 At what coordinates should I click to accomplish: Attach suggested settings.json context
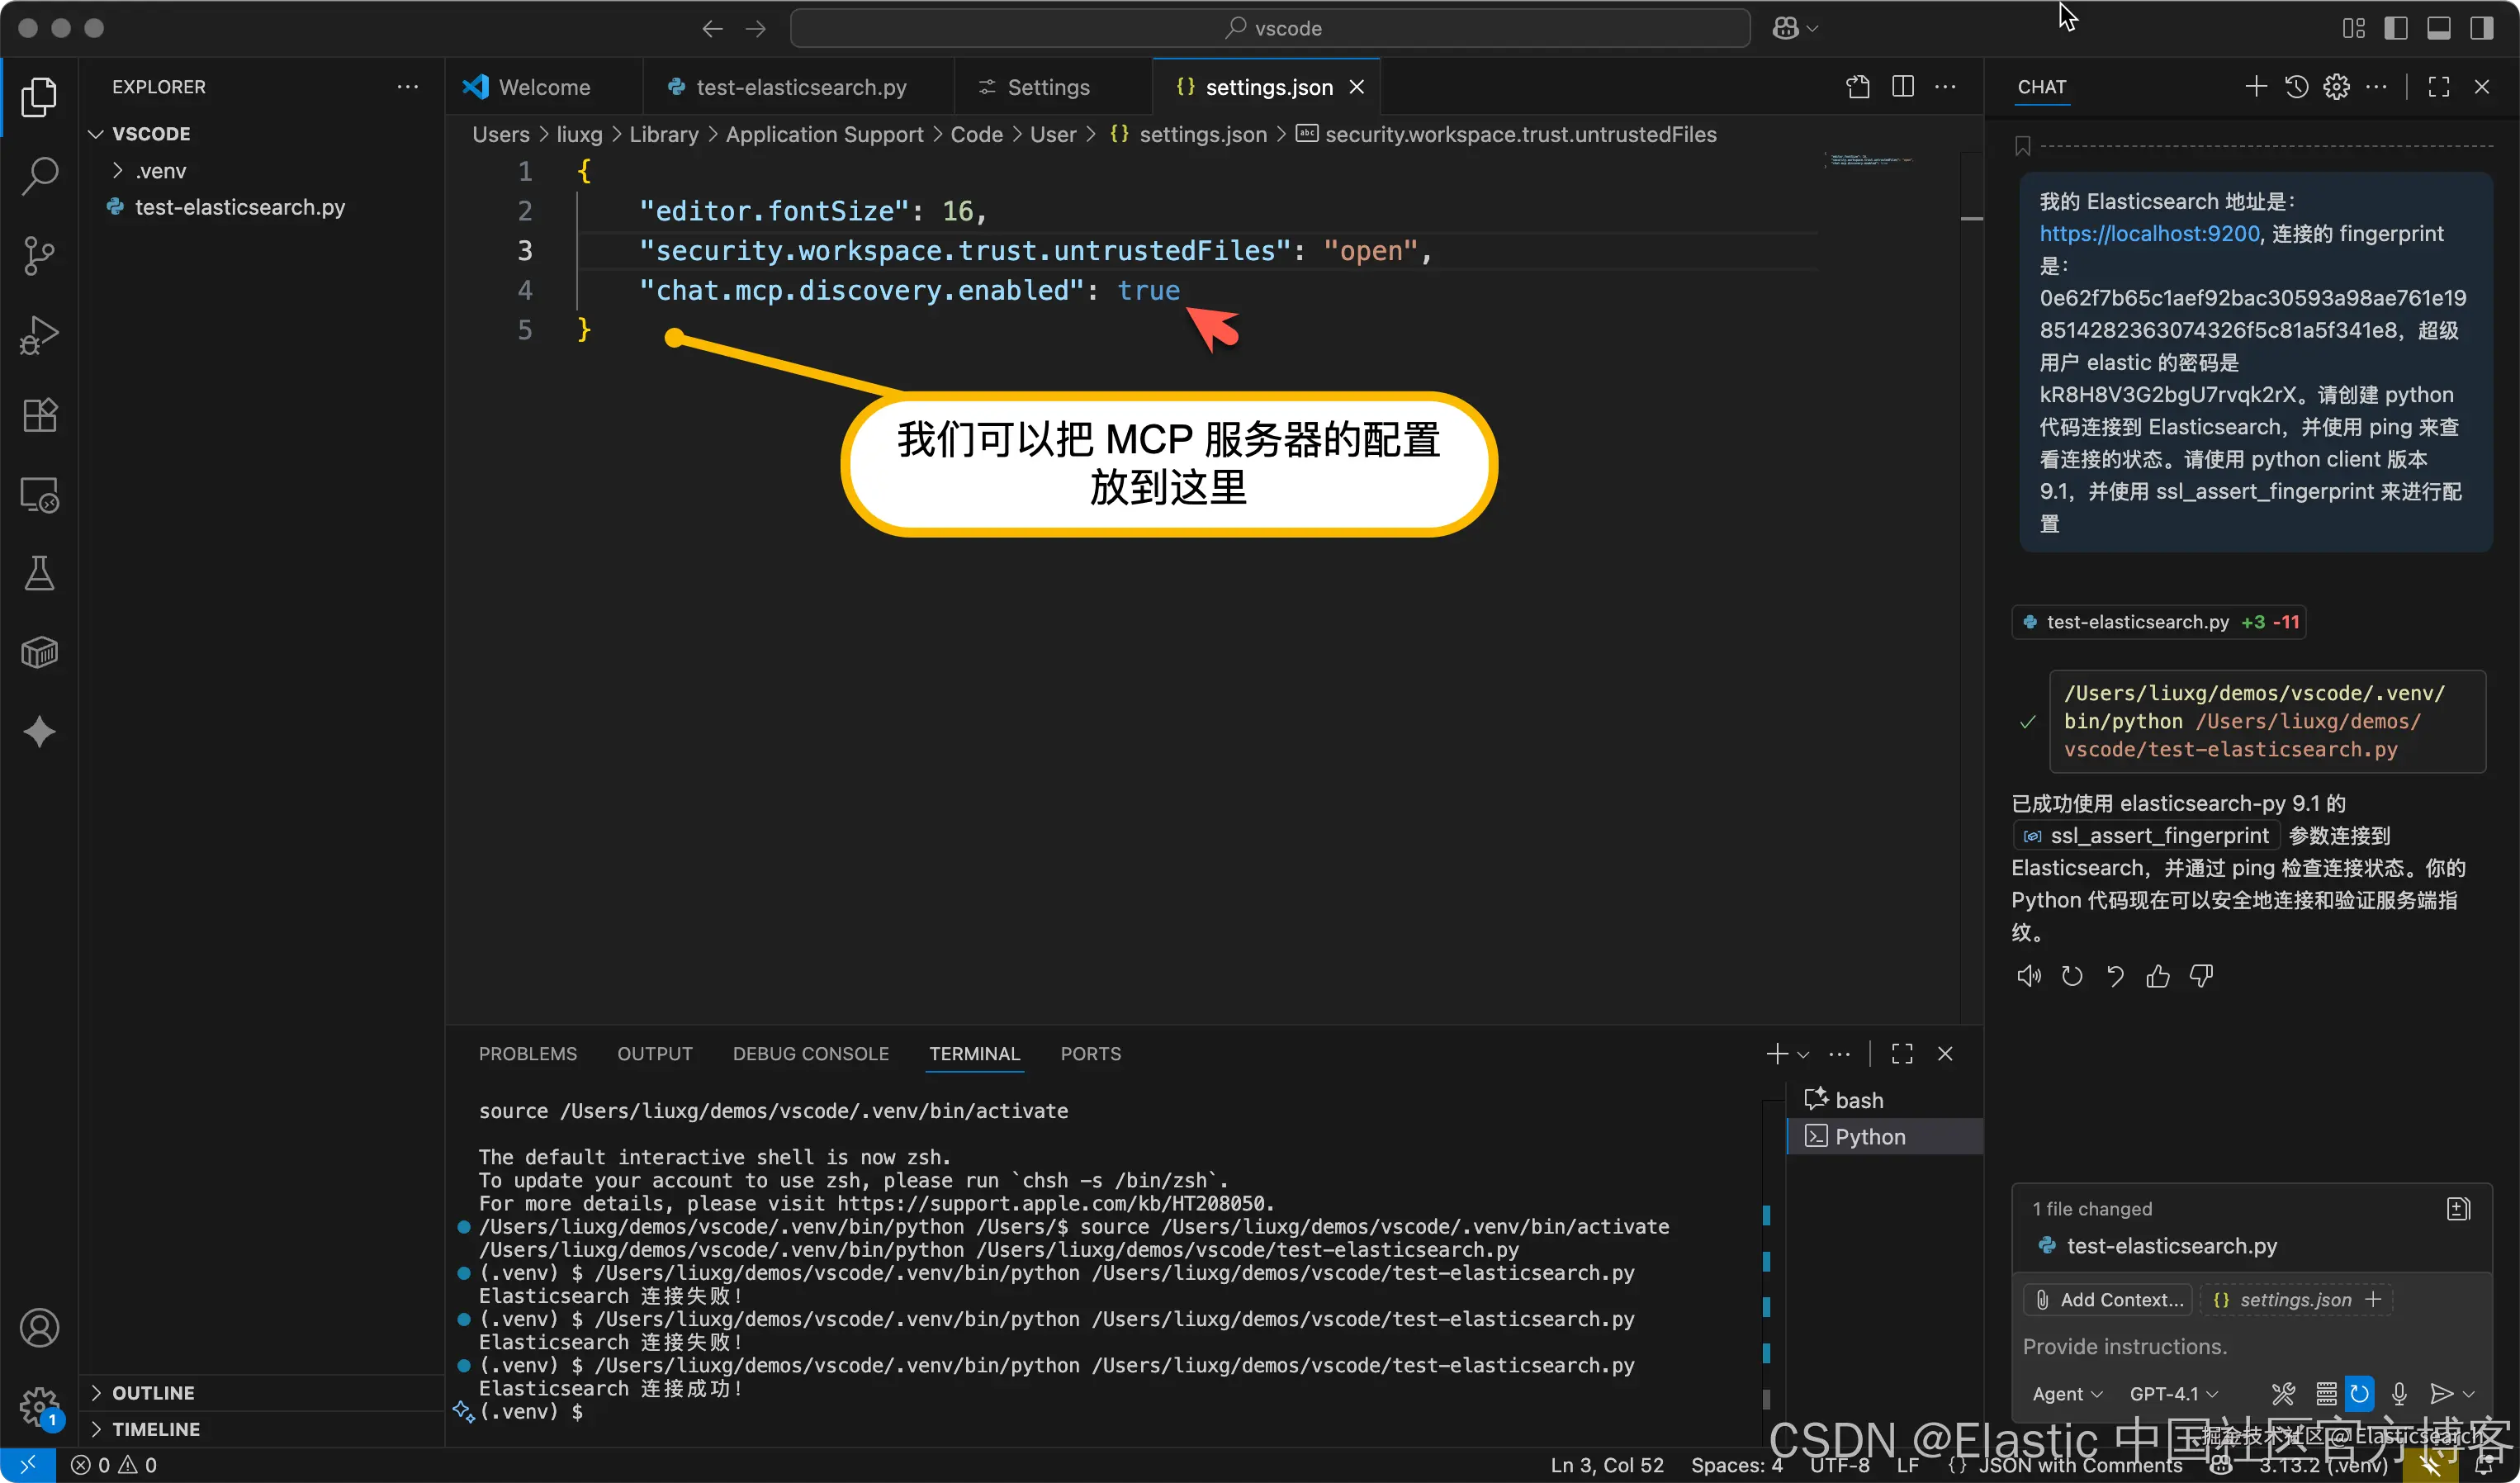[2295, 1300]
